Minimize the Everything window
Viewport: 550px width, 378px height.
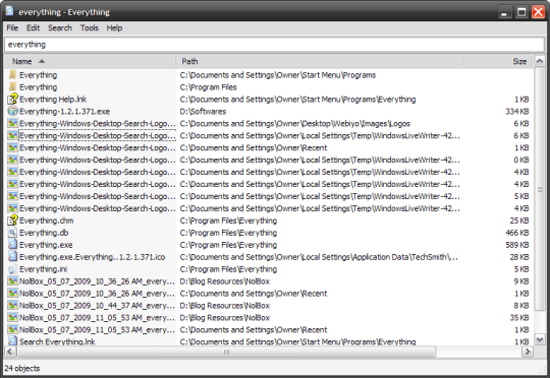pos(504,12)
